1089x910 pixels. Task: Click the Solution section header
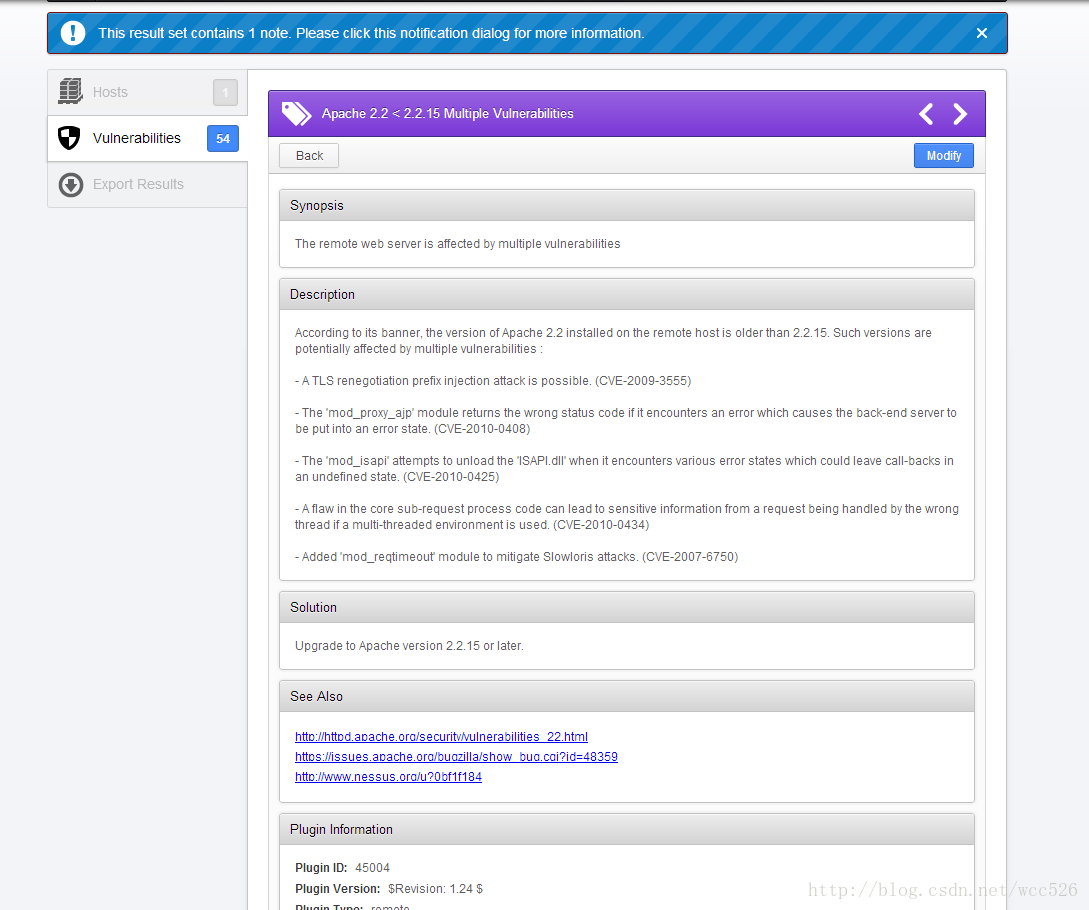click(x=626, y=607)
